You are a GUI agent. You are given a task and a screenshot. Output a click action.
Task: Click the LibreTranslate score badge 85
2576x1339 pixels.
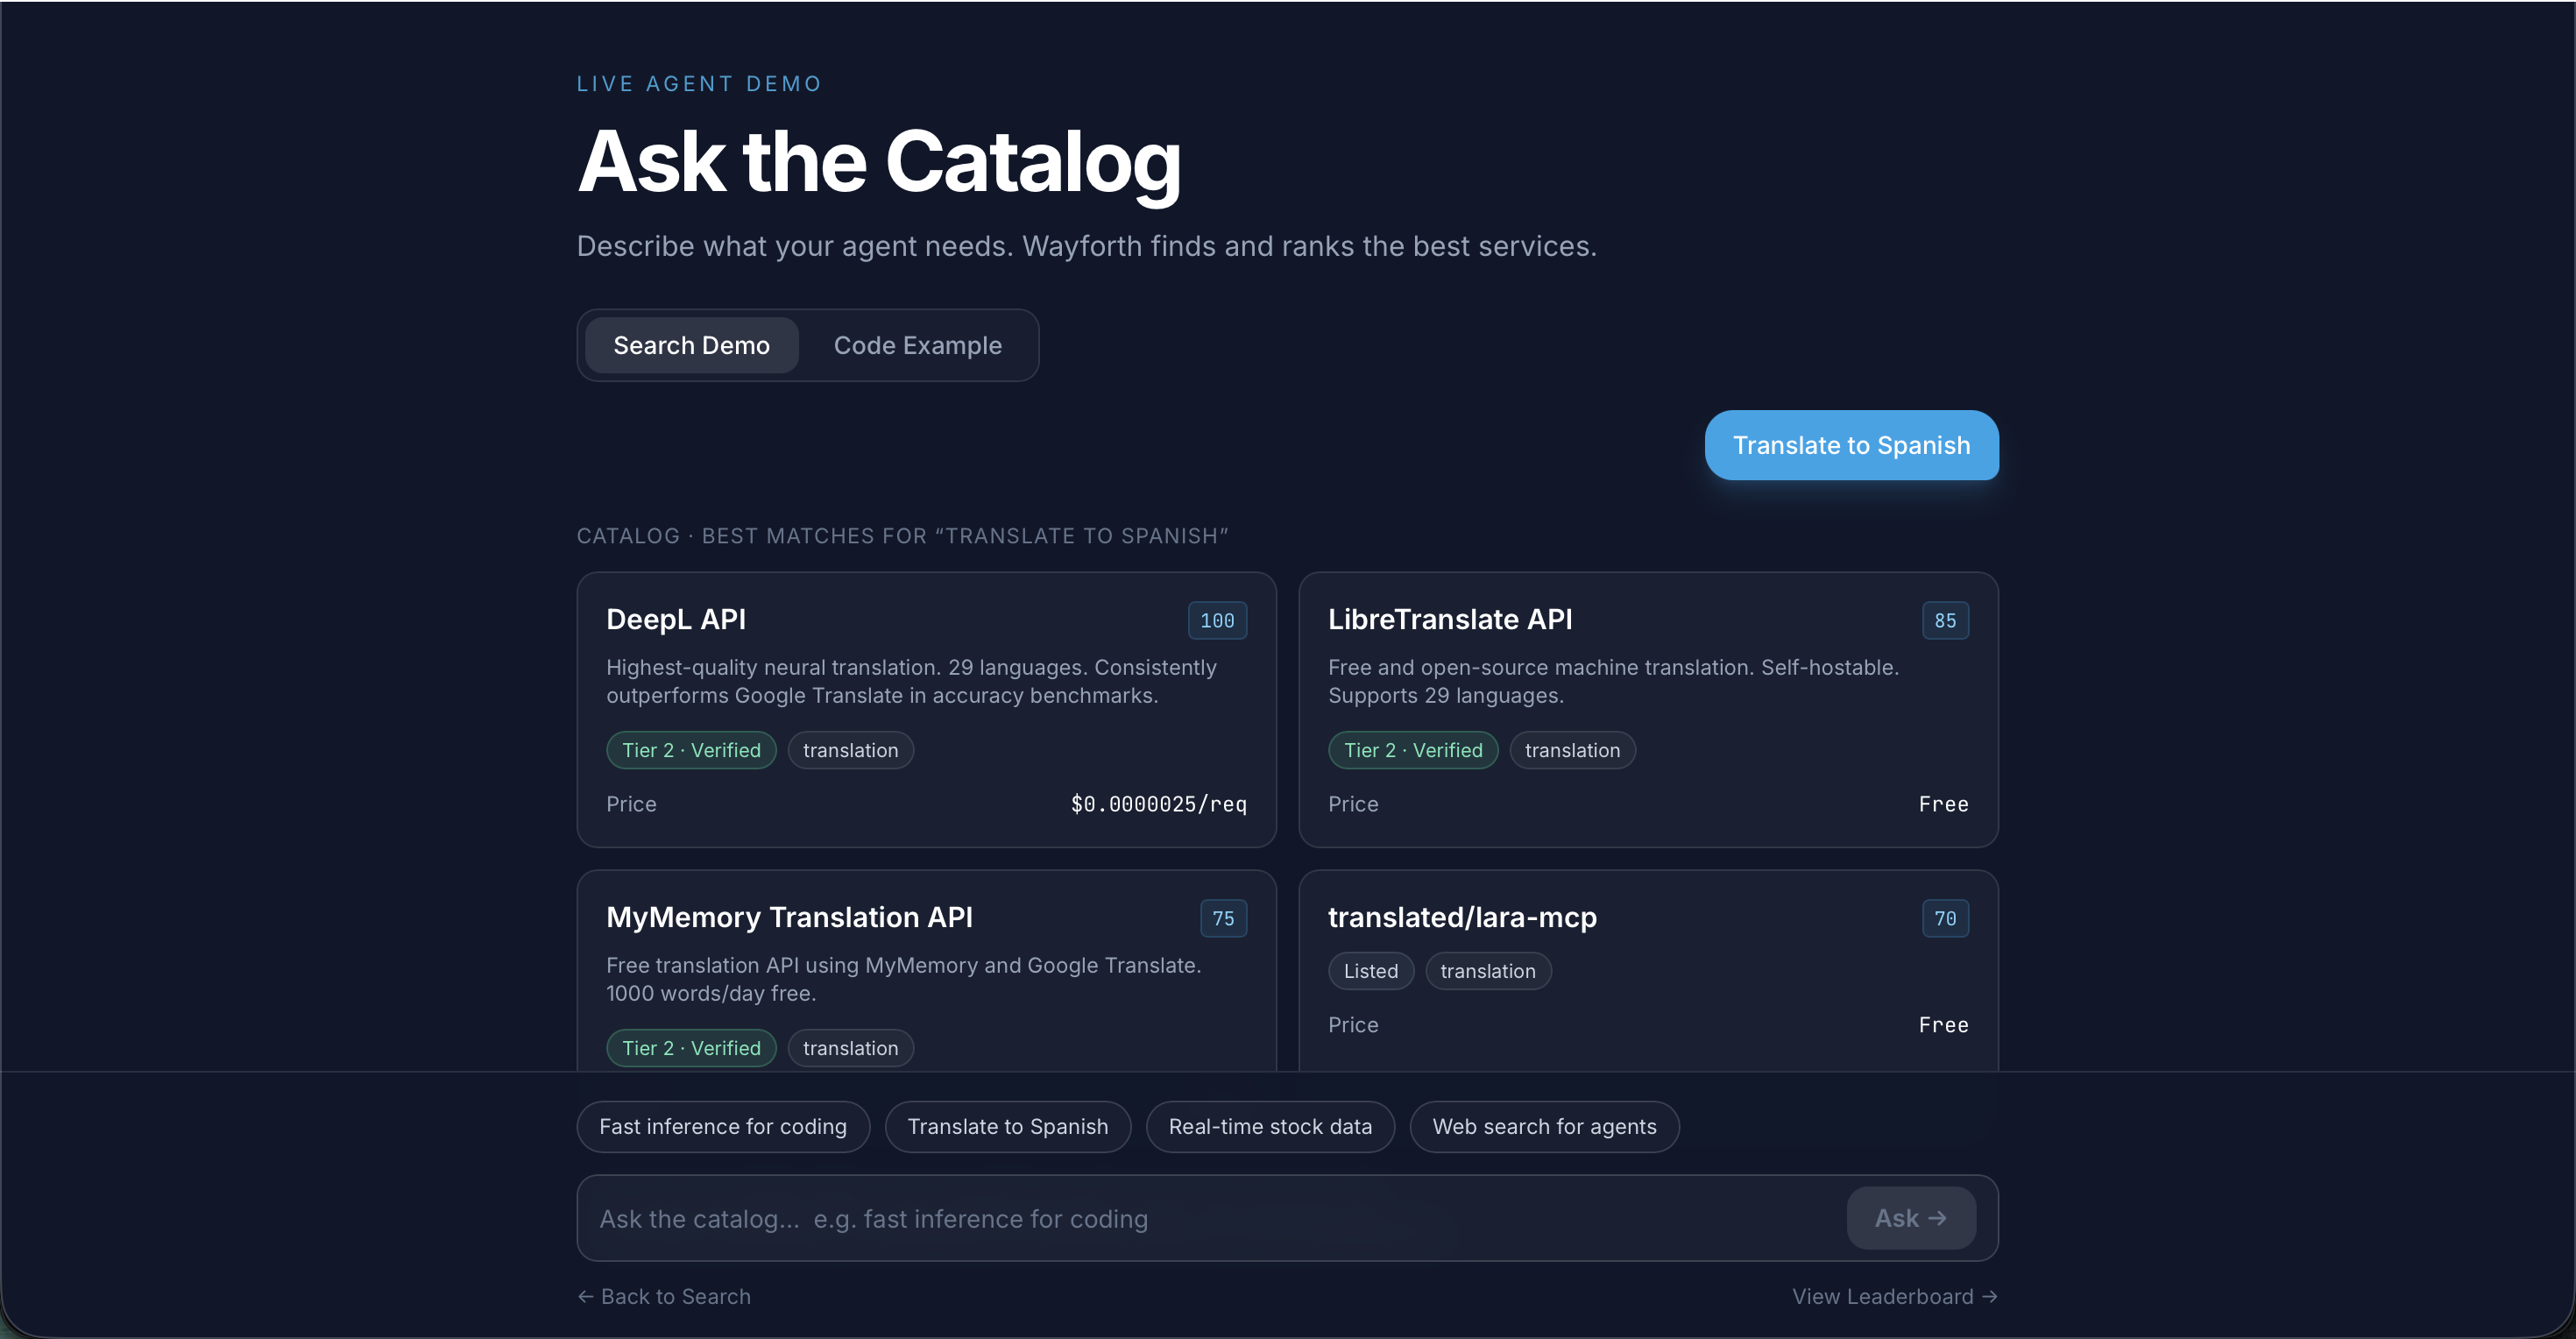click(1944, 620)
